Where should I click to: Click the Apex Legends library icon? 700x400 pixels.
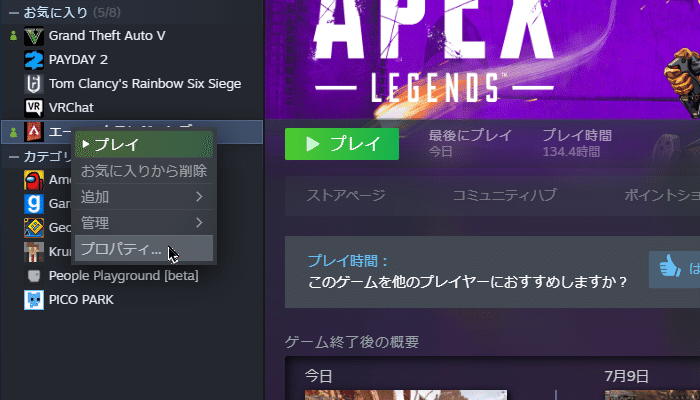coord(34,132)
